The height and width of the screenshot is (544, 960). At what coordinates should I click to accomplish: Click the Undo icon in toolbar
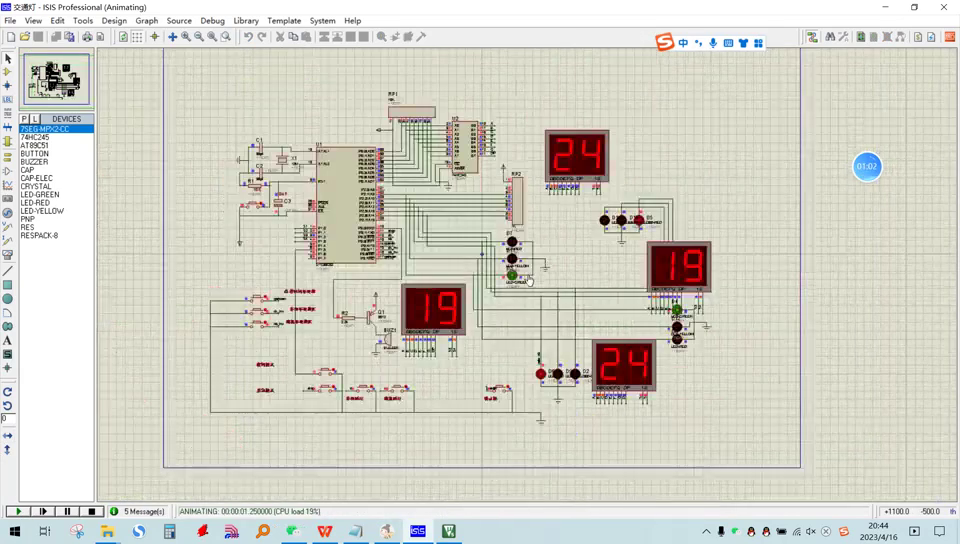click(248, 37)
